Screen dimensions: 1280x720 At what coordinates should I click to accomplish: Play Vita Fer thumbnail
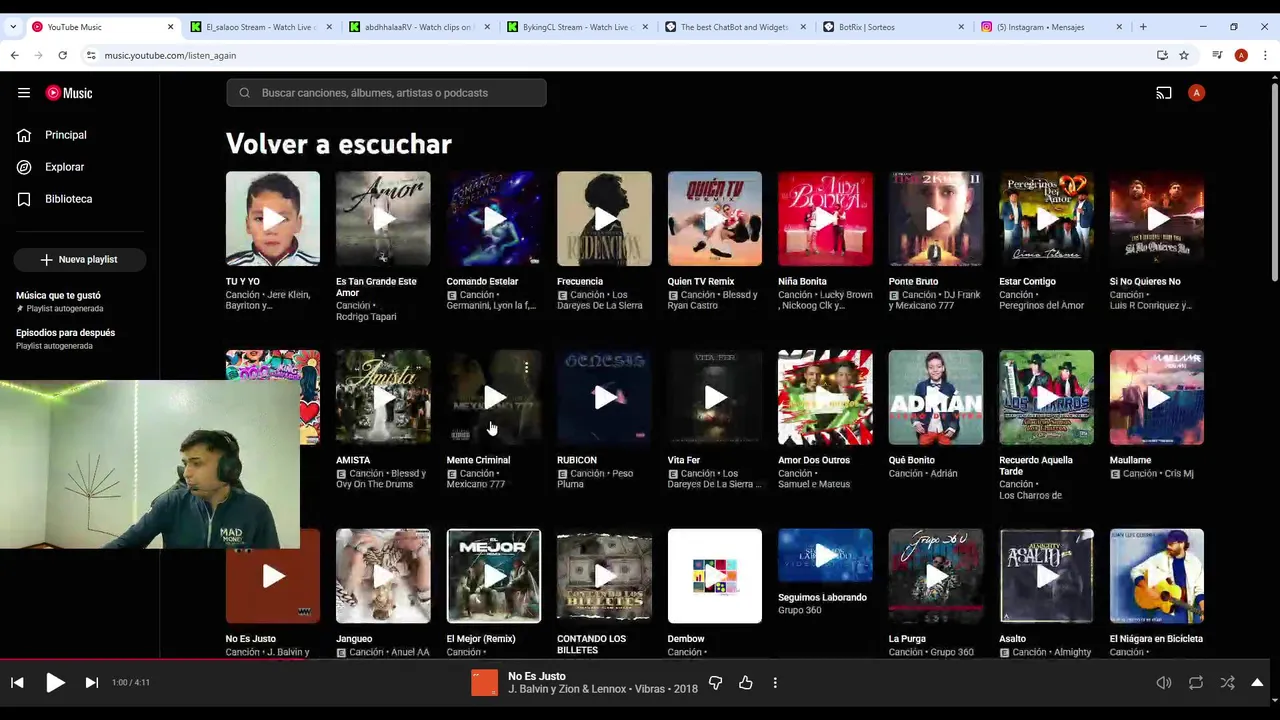(x=715, y=397)
